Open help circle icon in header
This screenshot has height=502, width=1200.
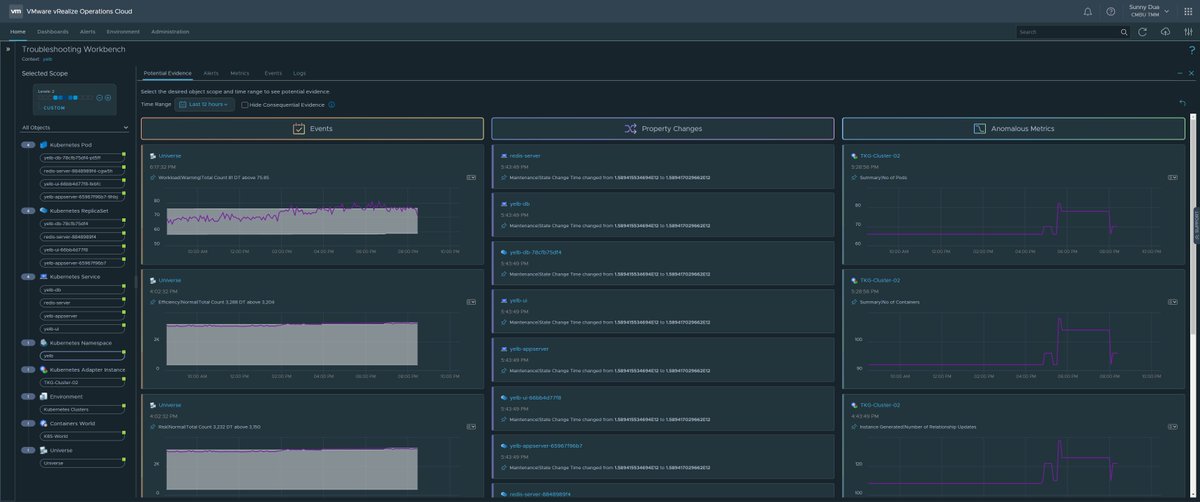tap(1111, 11)
